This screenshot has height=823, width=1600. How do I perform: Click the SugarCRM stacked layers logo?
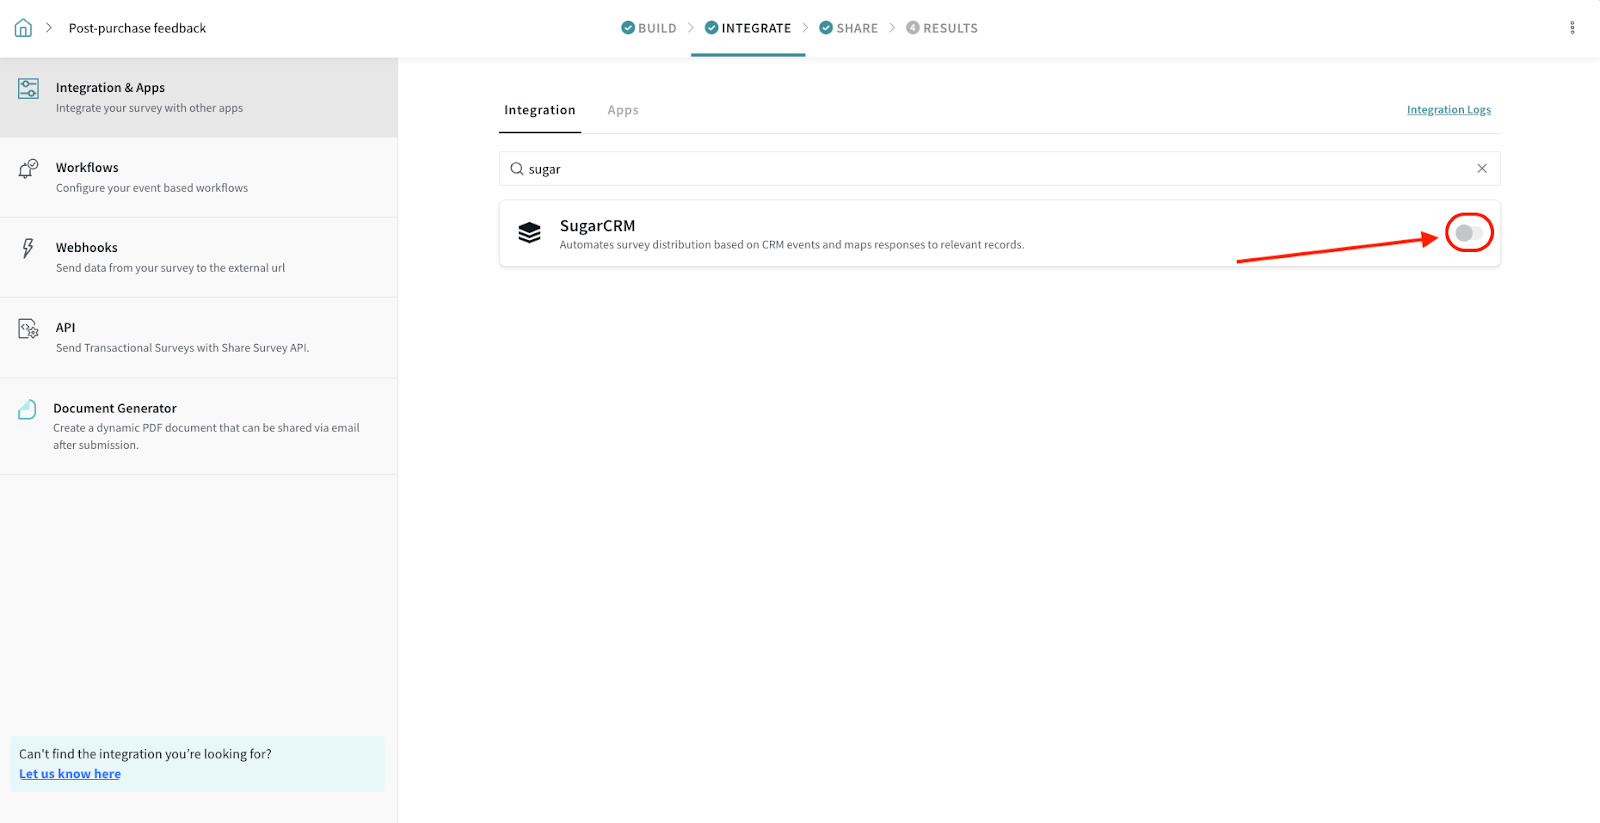click(x=529, y=233)
